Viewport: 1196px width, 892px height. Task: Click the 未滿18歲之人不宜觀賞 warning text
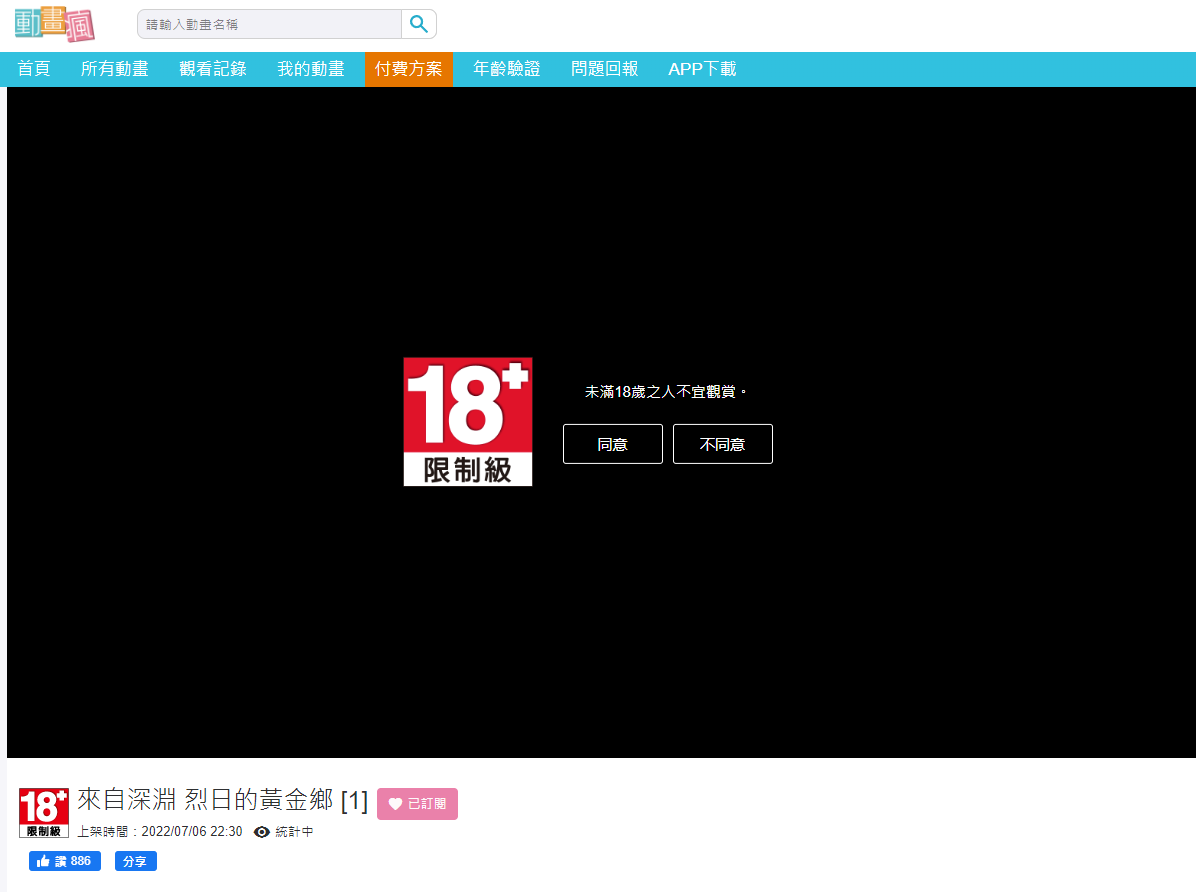click(665, 392)
